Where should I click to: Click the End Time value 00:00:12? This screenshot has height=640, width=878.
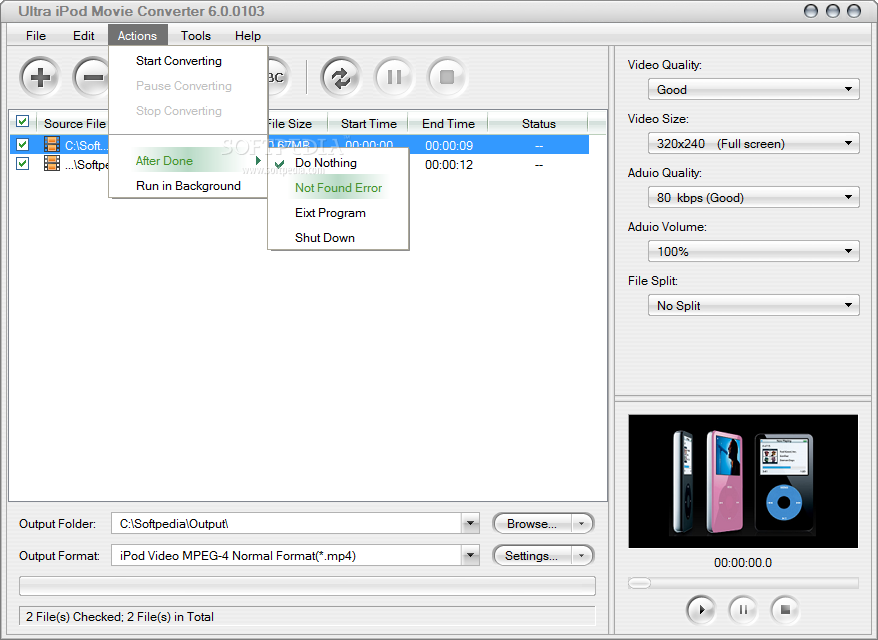pos(449,165)
